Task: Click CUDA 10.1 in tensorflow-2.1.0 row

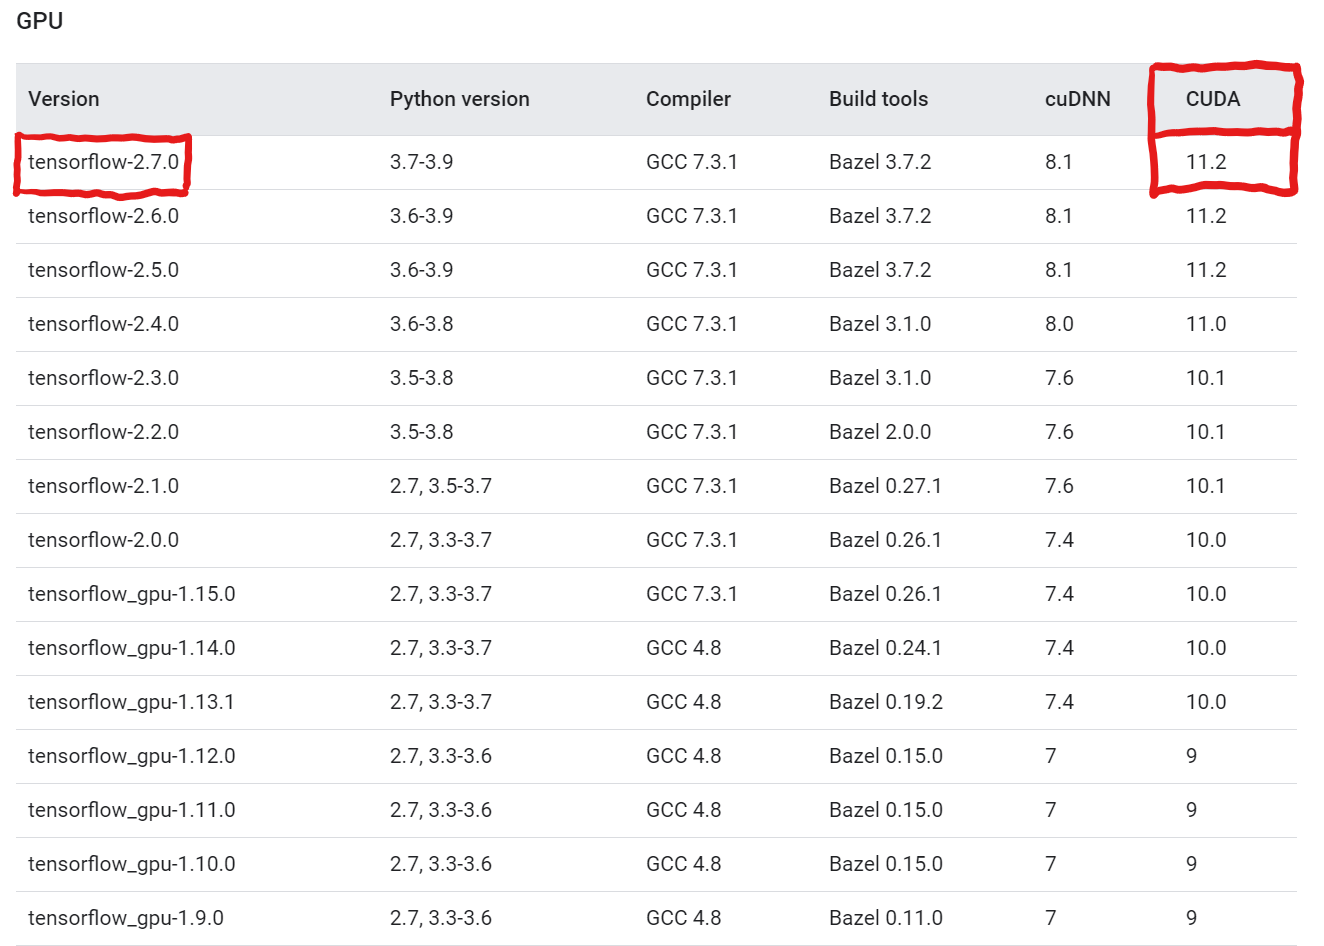Action: click(1206, 486)
